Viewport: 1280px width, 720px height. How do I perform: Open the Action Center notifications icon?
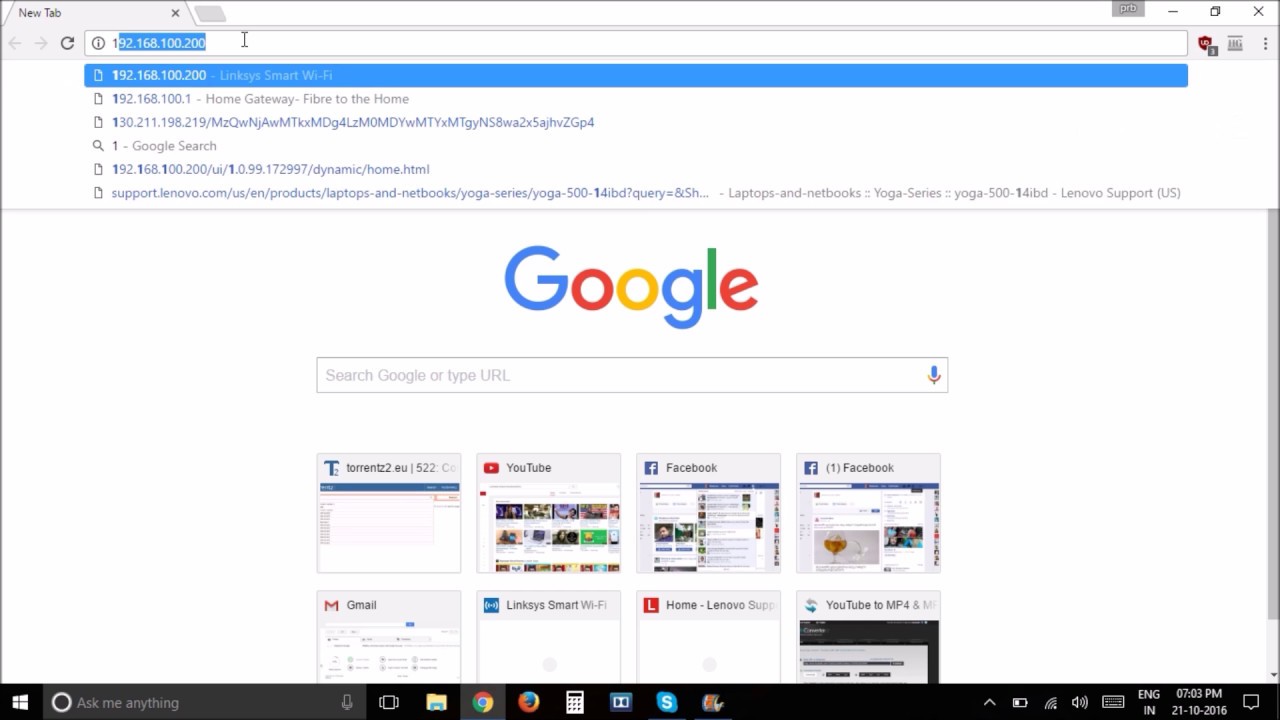tap(1251, 702)
